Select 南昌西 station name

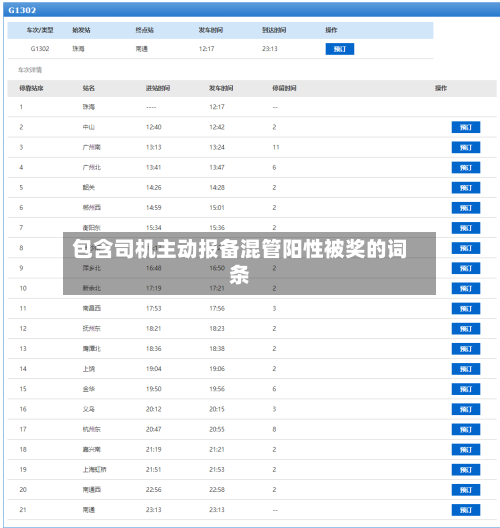click(92, 308)
